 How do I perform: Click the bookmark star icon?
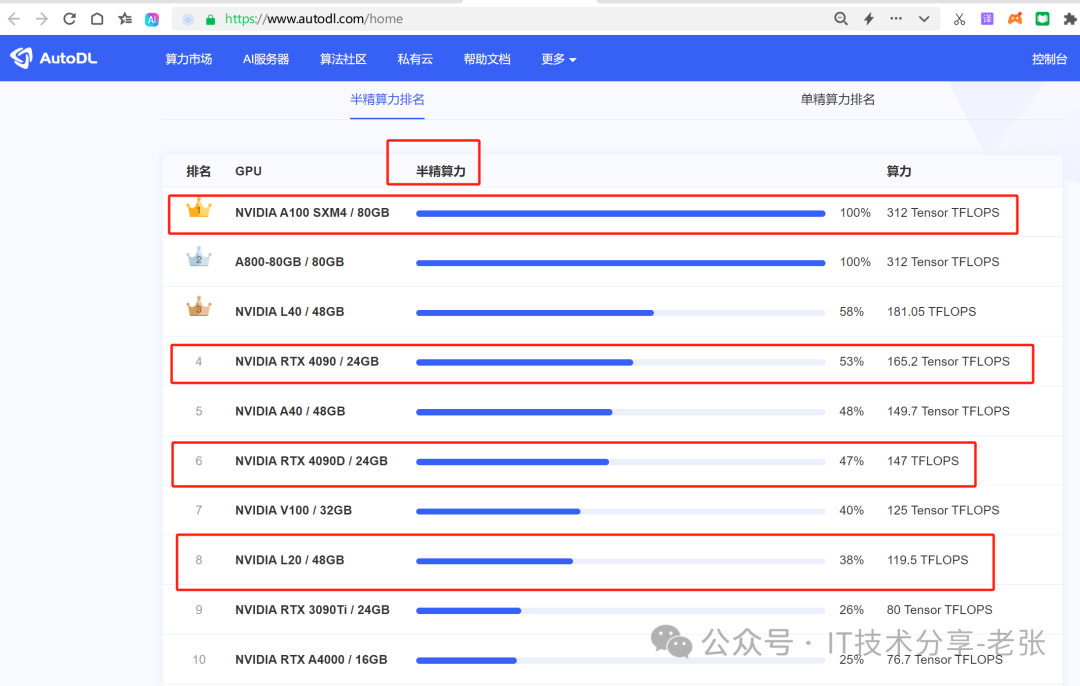click(125, 19)
